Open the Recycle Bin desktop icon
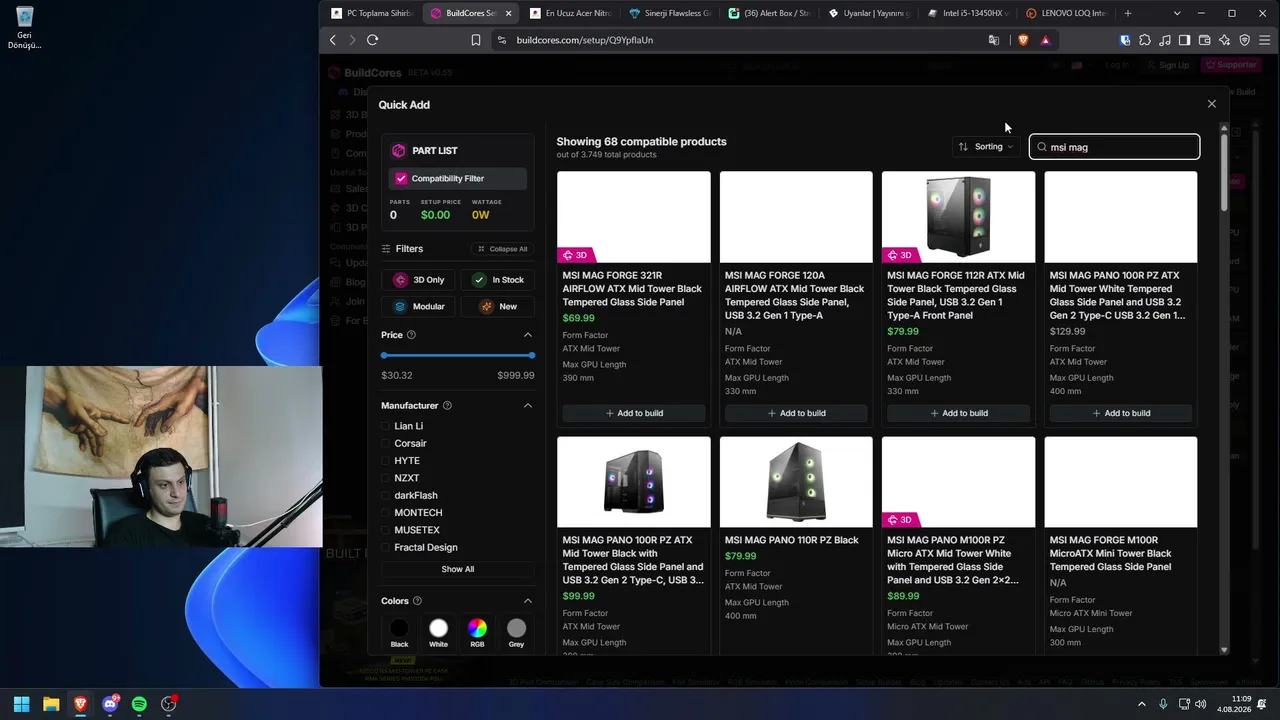 click(24, 27)
